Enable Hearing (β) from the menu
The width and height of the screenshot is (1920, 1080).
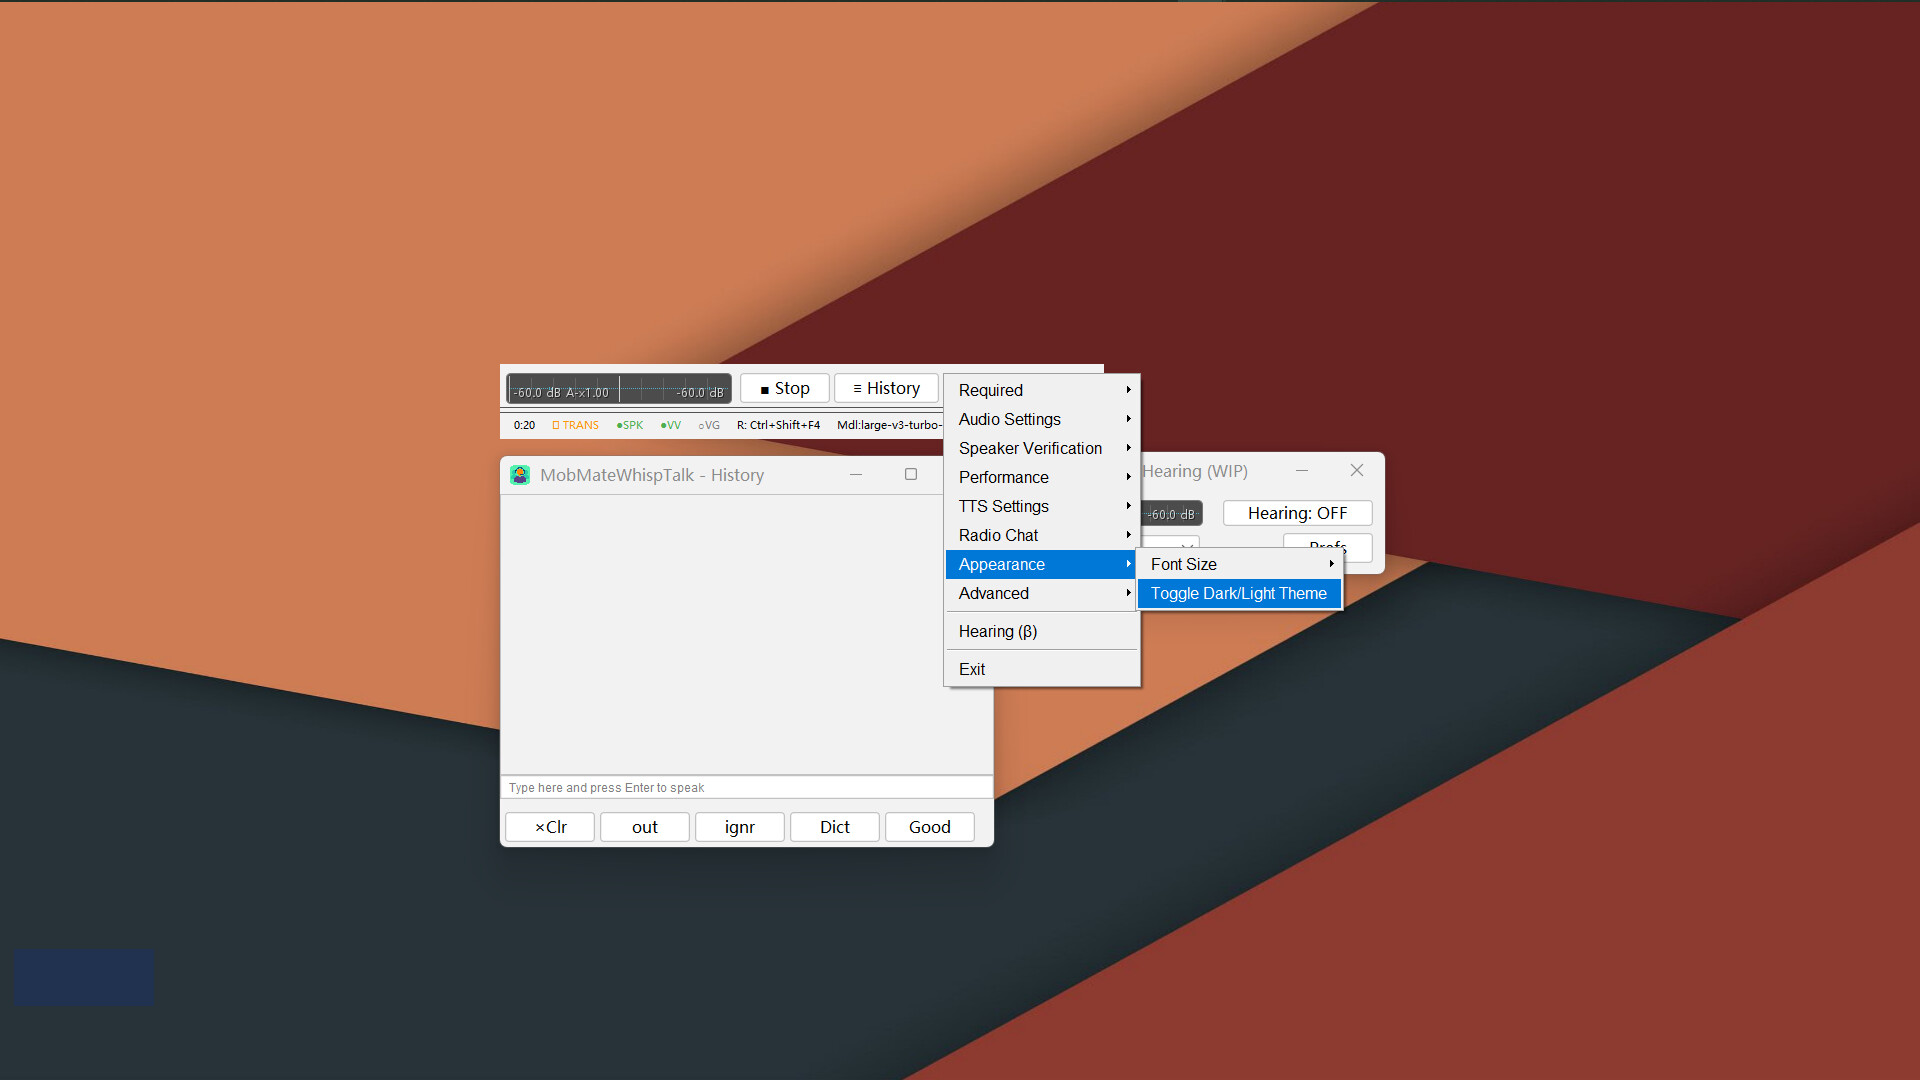(997, 631)
